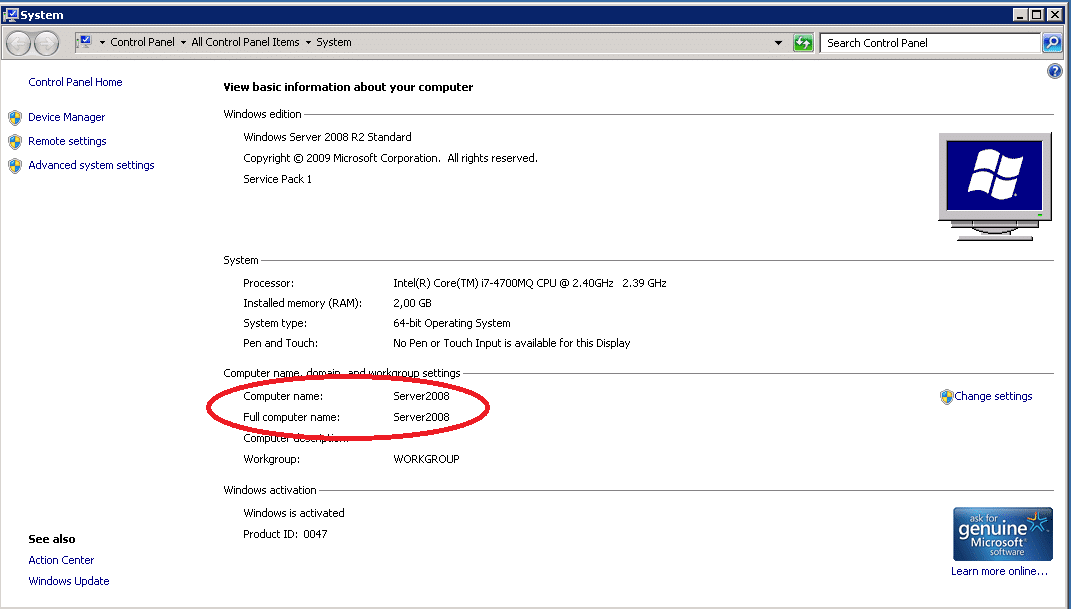Viewport: 1071px width, 609px height.
Task: Click shield icon beside Advanced system settings
Action: [15, 165]
